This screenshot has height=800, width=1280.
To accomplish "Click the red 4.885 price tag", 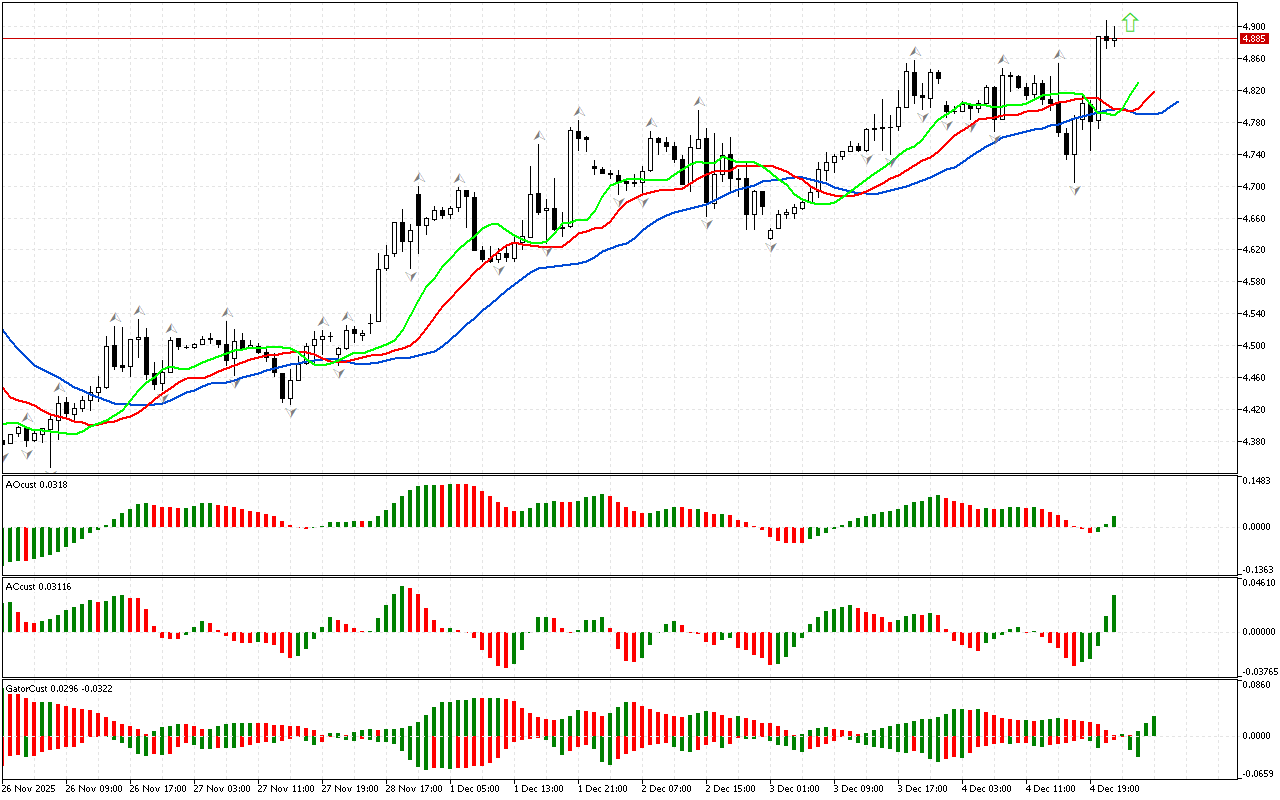I will pos(1253,39).
